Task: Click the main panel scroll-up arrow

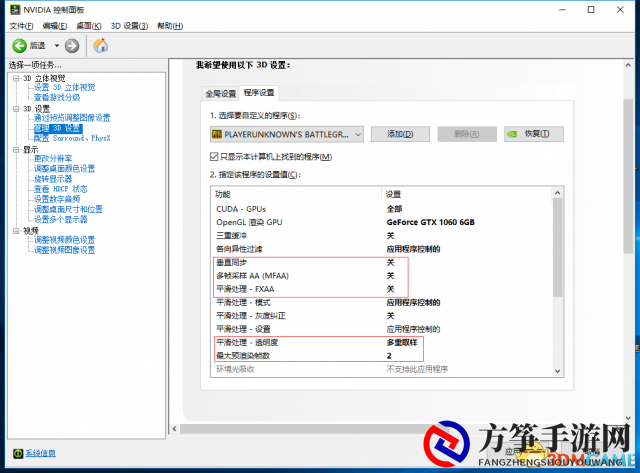Action: pyautogui.click(x=628, y=65)
